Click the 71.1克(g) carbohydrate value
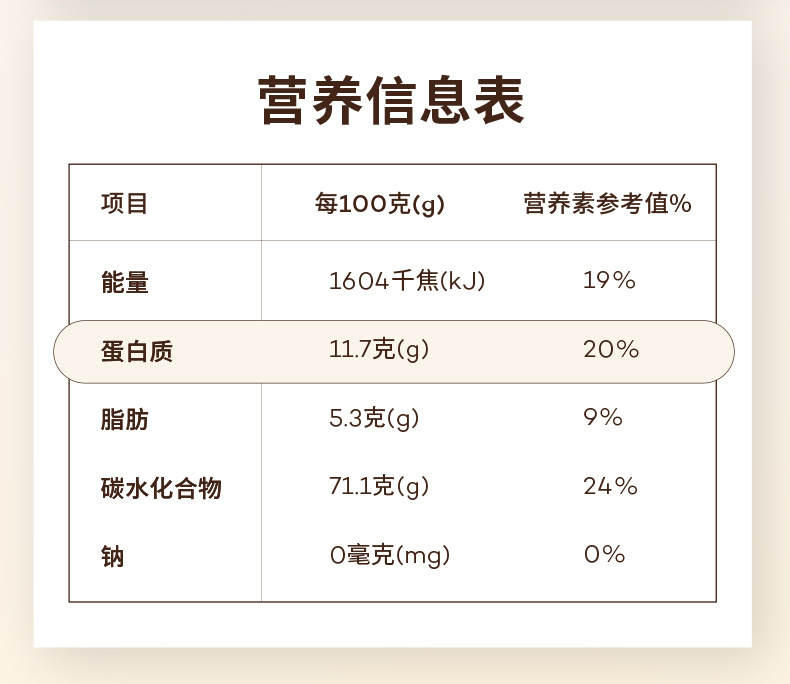This screenshot has height=684, width=790. click(x=379, y=487)
